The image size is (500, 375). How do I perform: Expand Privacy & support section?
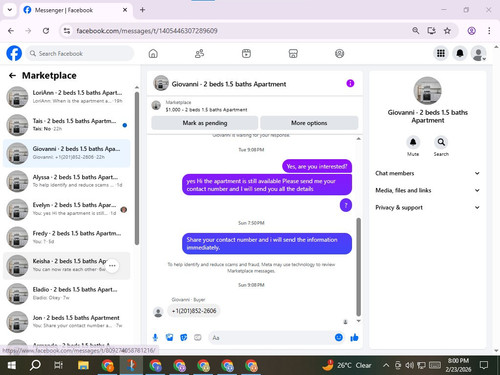click(x=428, y=207)
